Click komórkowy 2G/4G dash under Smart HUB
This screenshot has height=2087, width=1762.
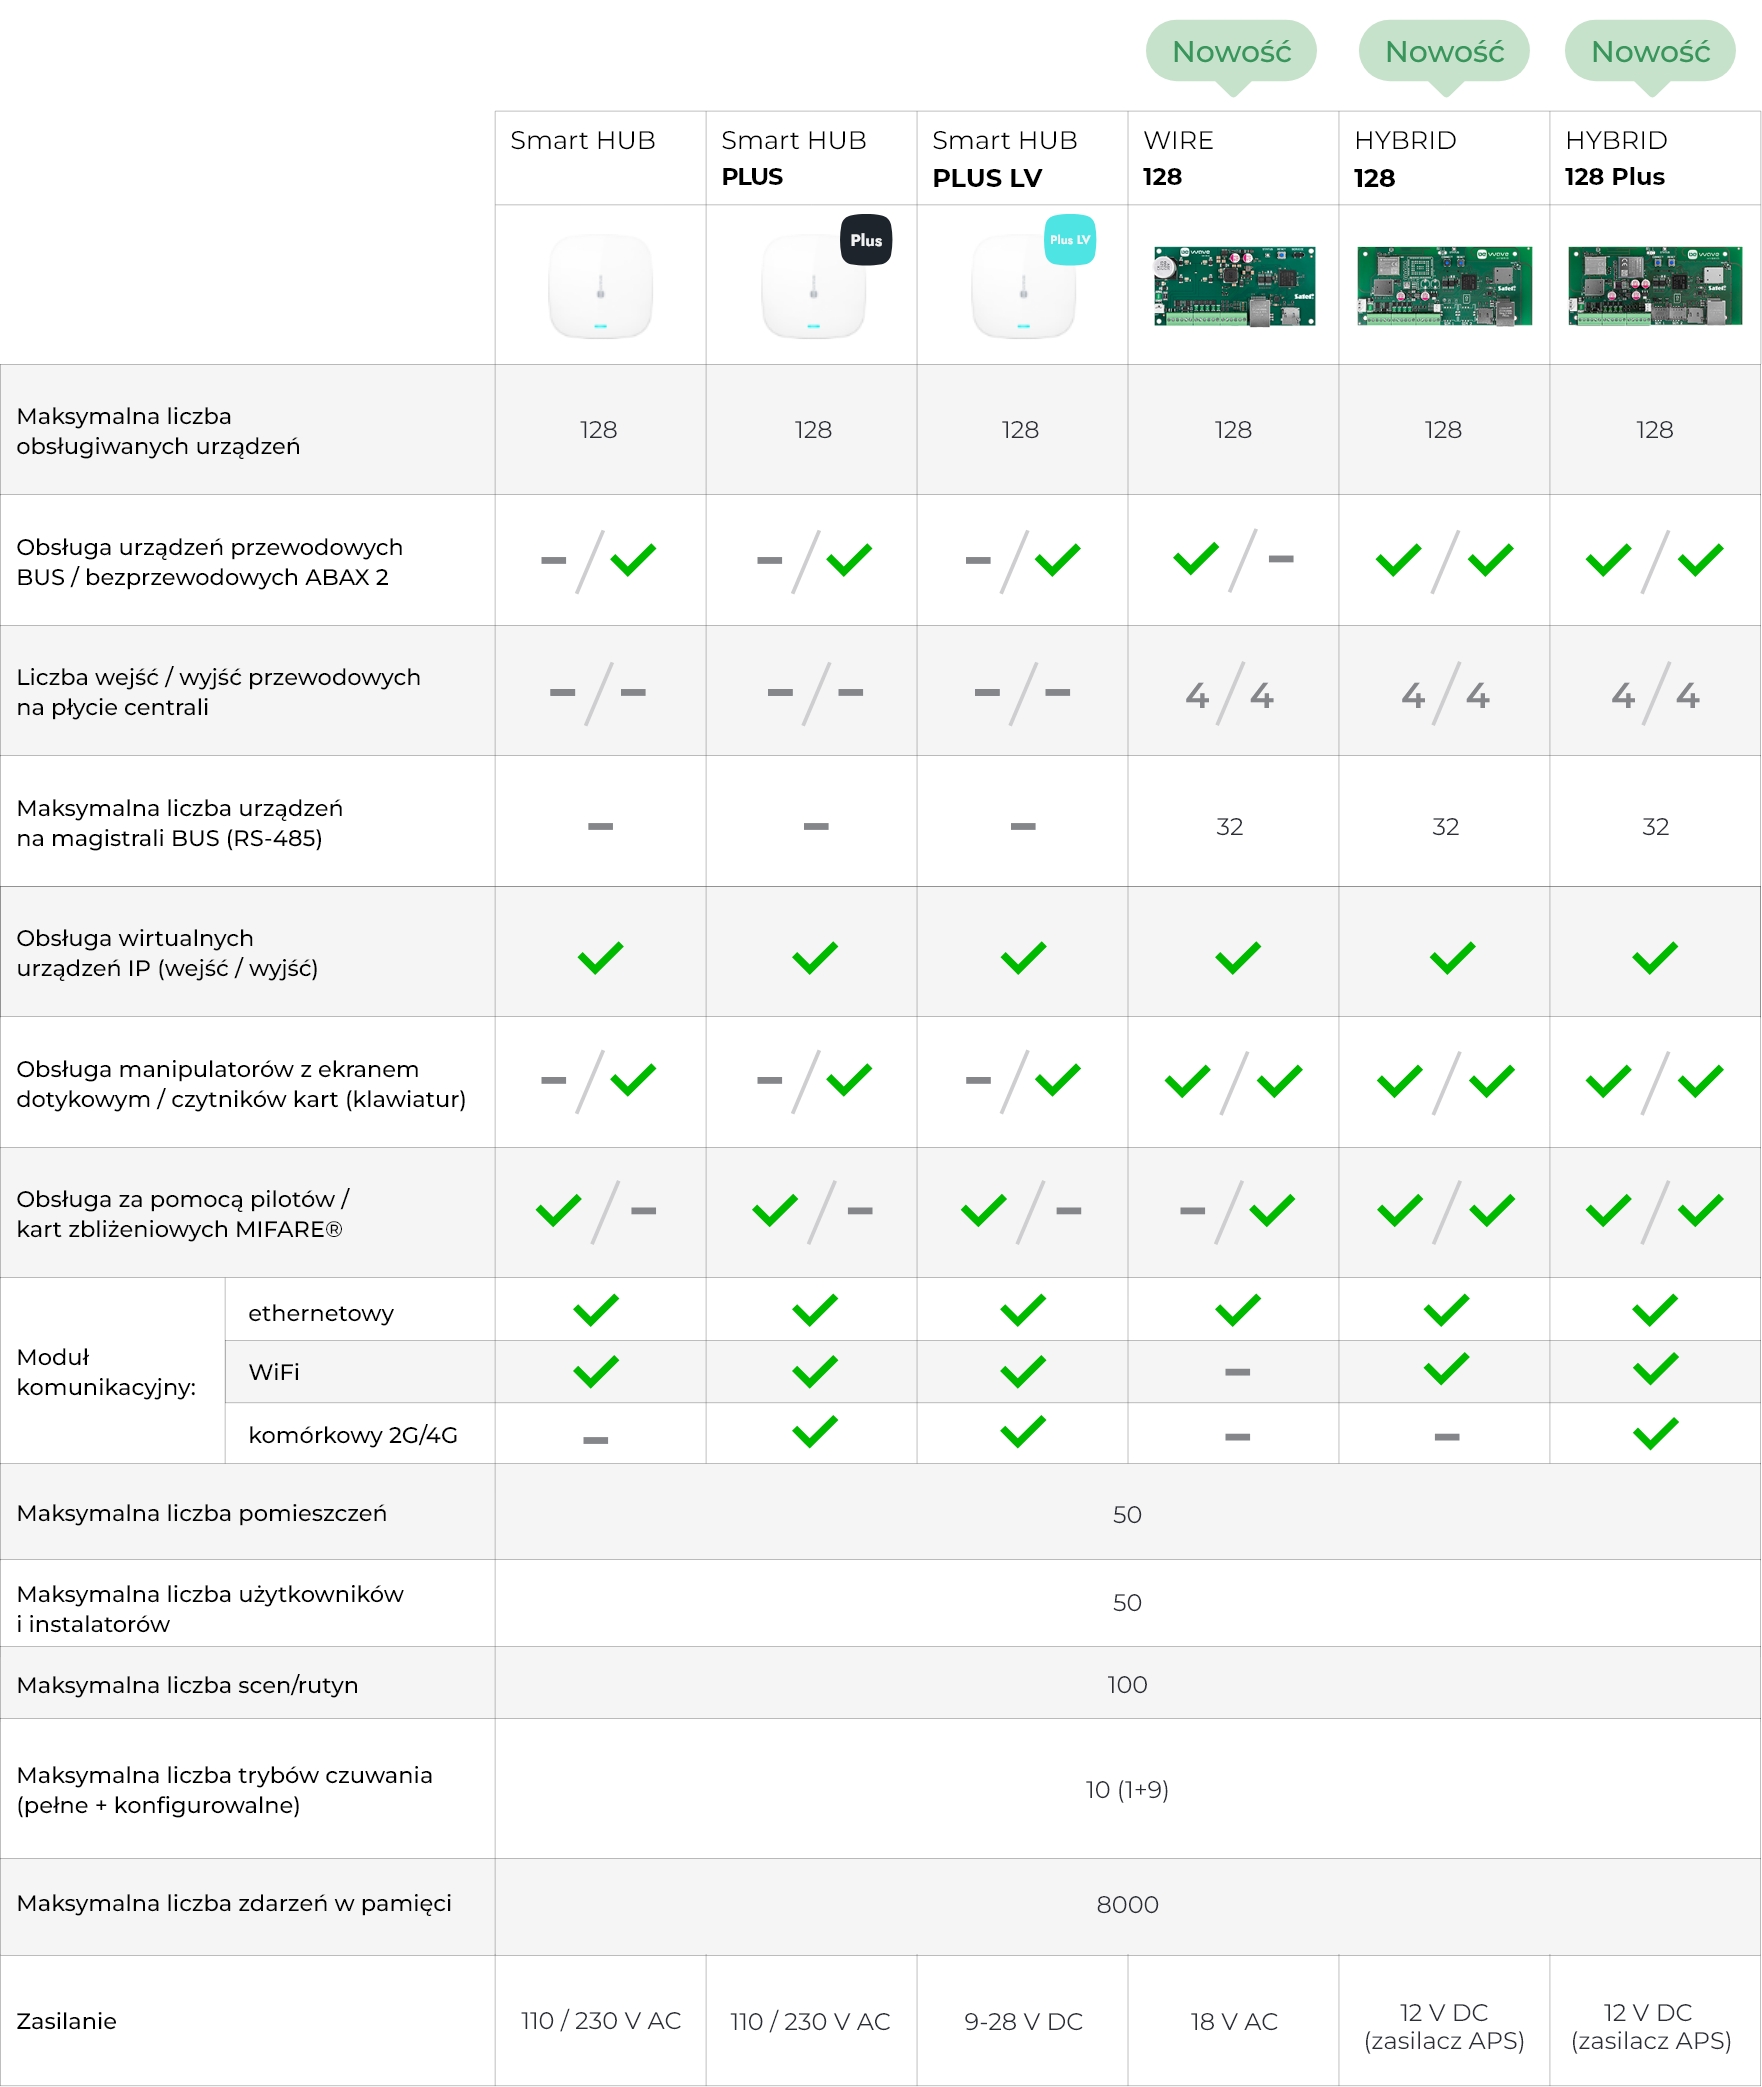[596, 1440]
